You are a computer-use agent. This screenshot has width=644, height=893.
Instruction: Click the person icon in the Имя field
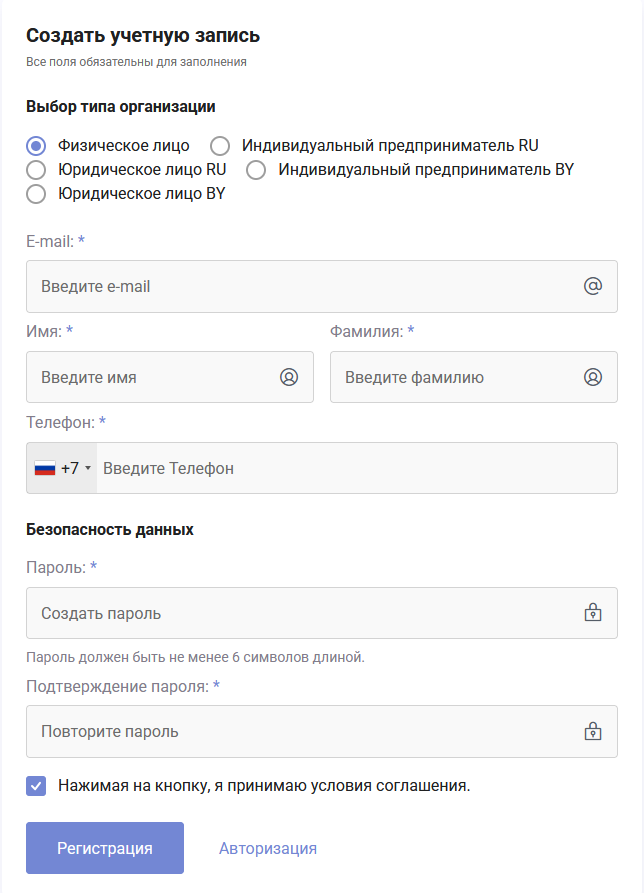(x=289, y=377)
